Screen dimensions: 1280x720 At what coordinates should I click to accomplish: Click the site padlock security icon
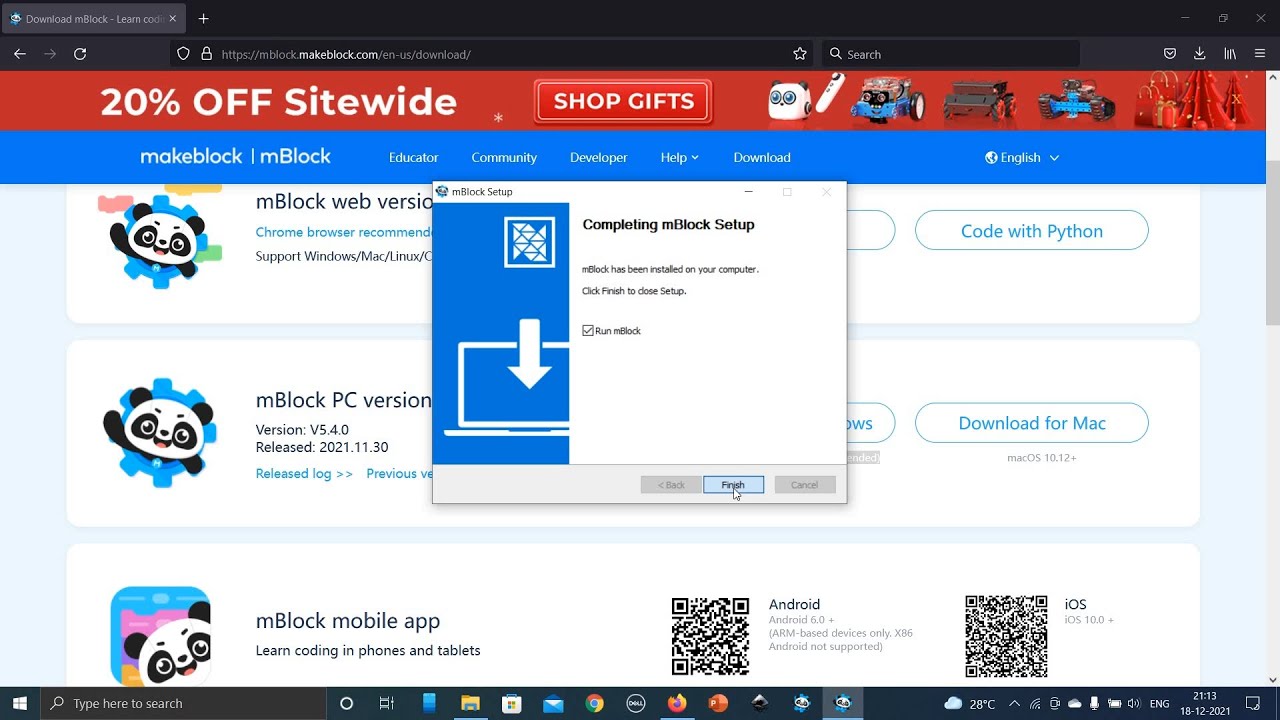[x=206, y=54]
